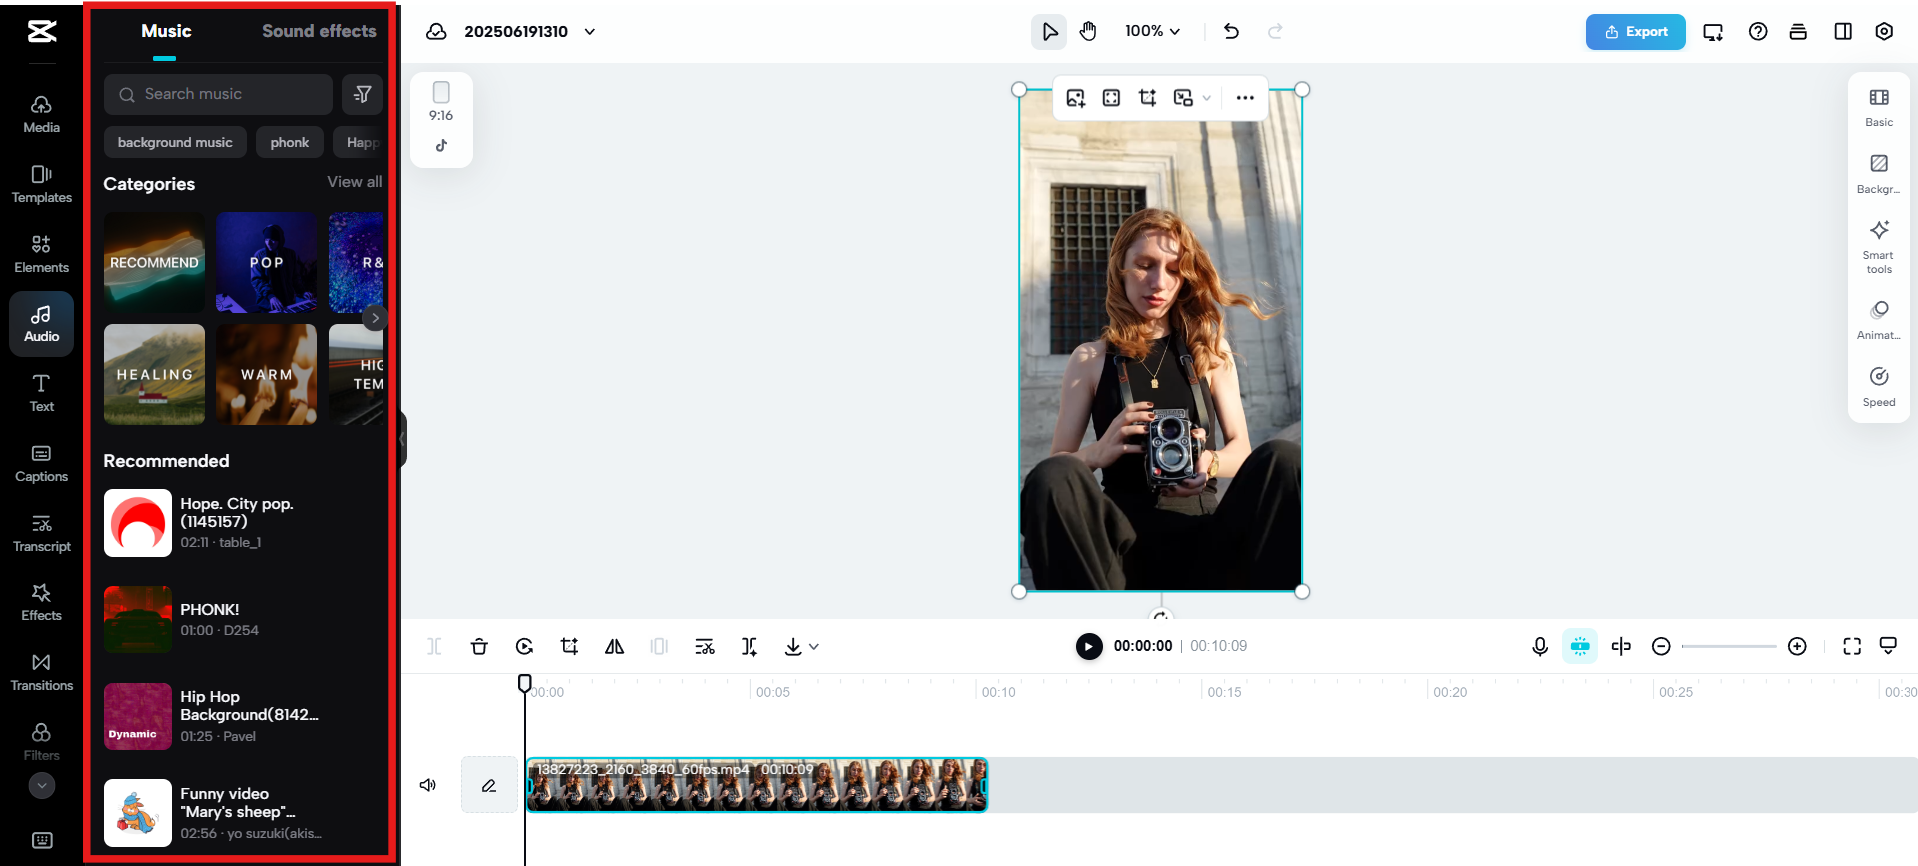Crop the clip from timeline toolbar
The height and width of the screenshot is (866, 1918).
coord(569,647)
